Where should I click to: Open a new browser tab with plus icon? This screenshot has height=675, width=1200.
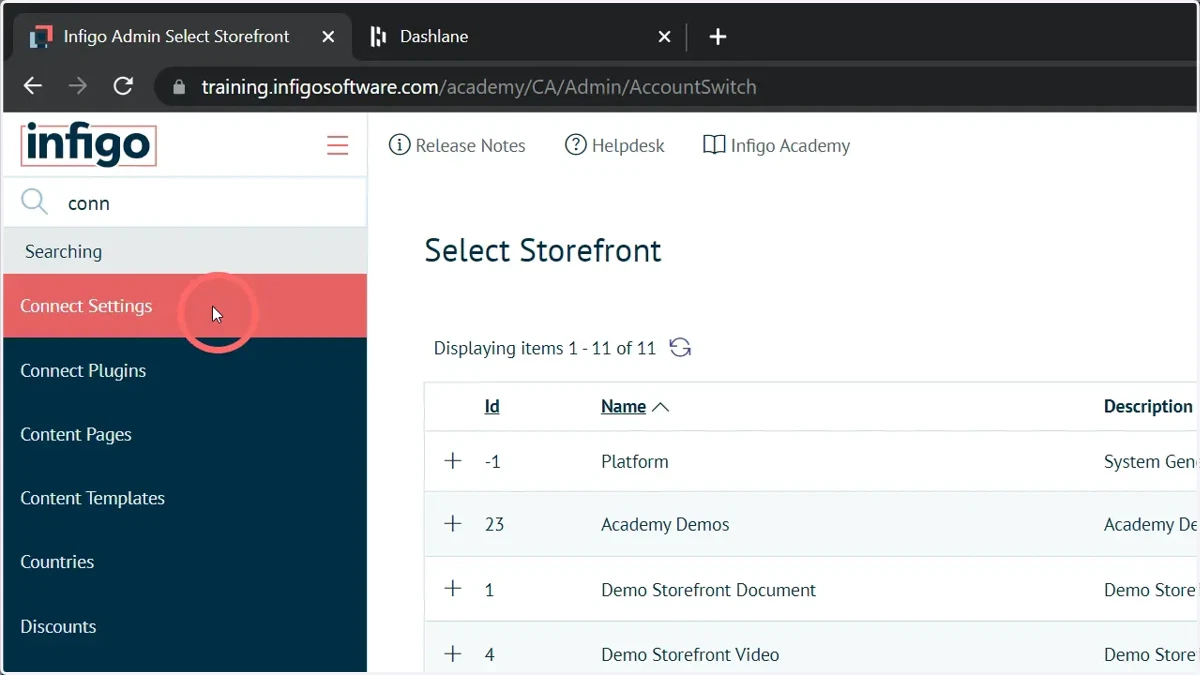point(717,37)
